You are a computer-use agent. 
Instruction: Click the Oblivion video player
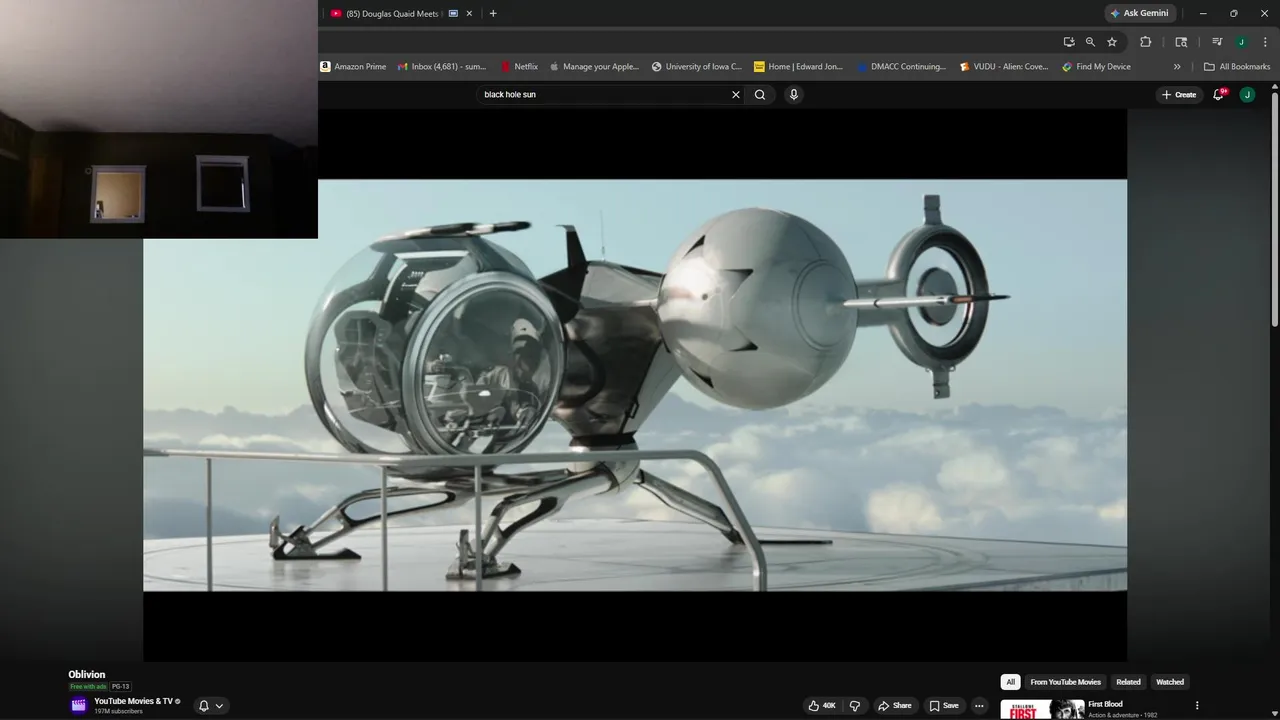pyautogui.click(x=635, y=385)
